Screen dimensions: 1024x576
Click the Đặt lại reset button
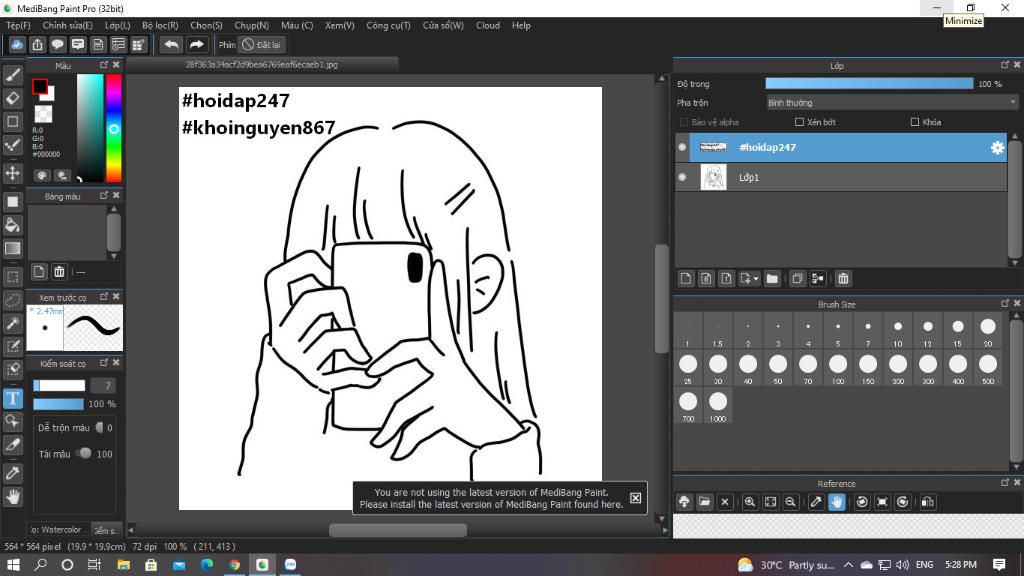pos(262,44)
